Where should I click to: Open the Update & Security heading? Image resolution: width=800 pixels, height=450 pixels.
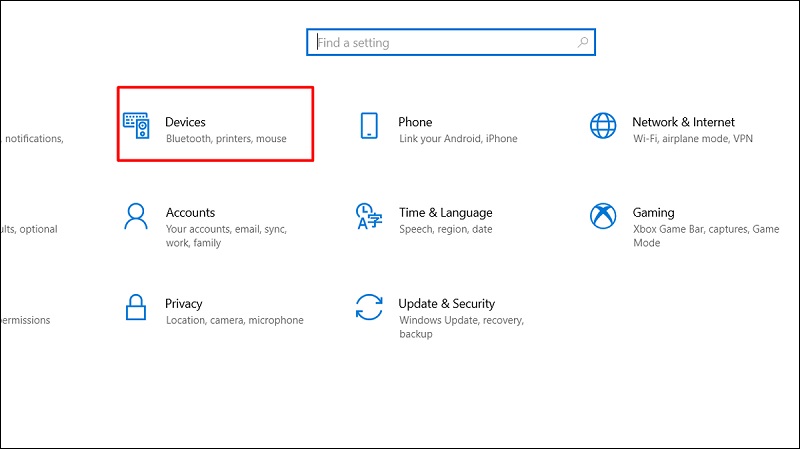coord(446,304)
